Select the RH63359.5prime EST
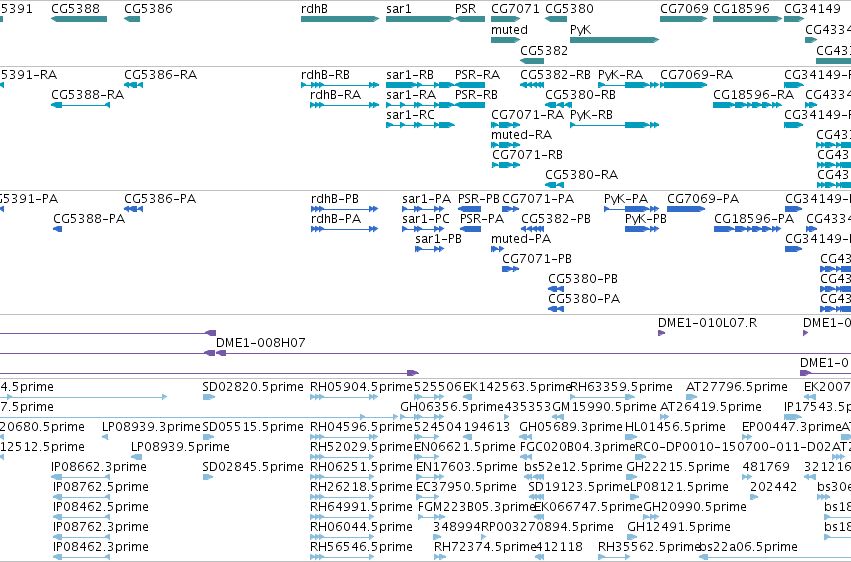 (x=602, y=397)
